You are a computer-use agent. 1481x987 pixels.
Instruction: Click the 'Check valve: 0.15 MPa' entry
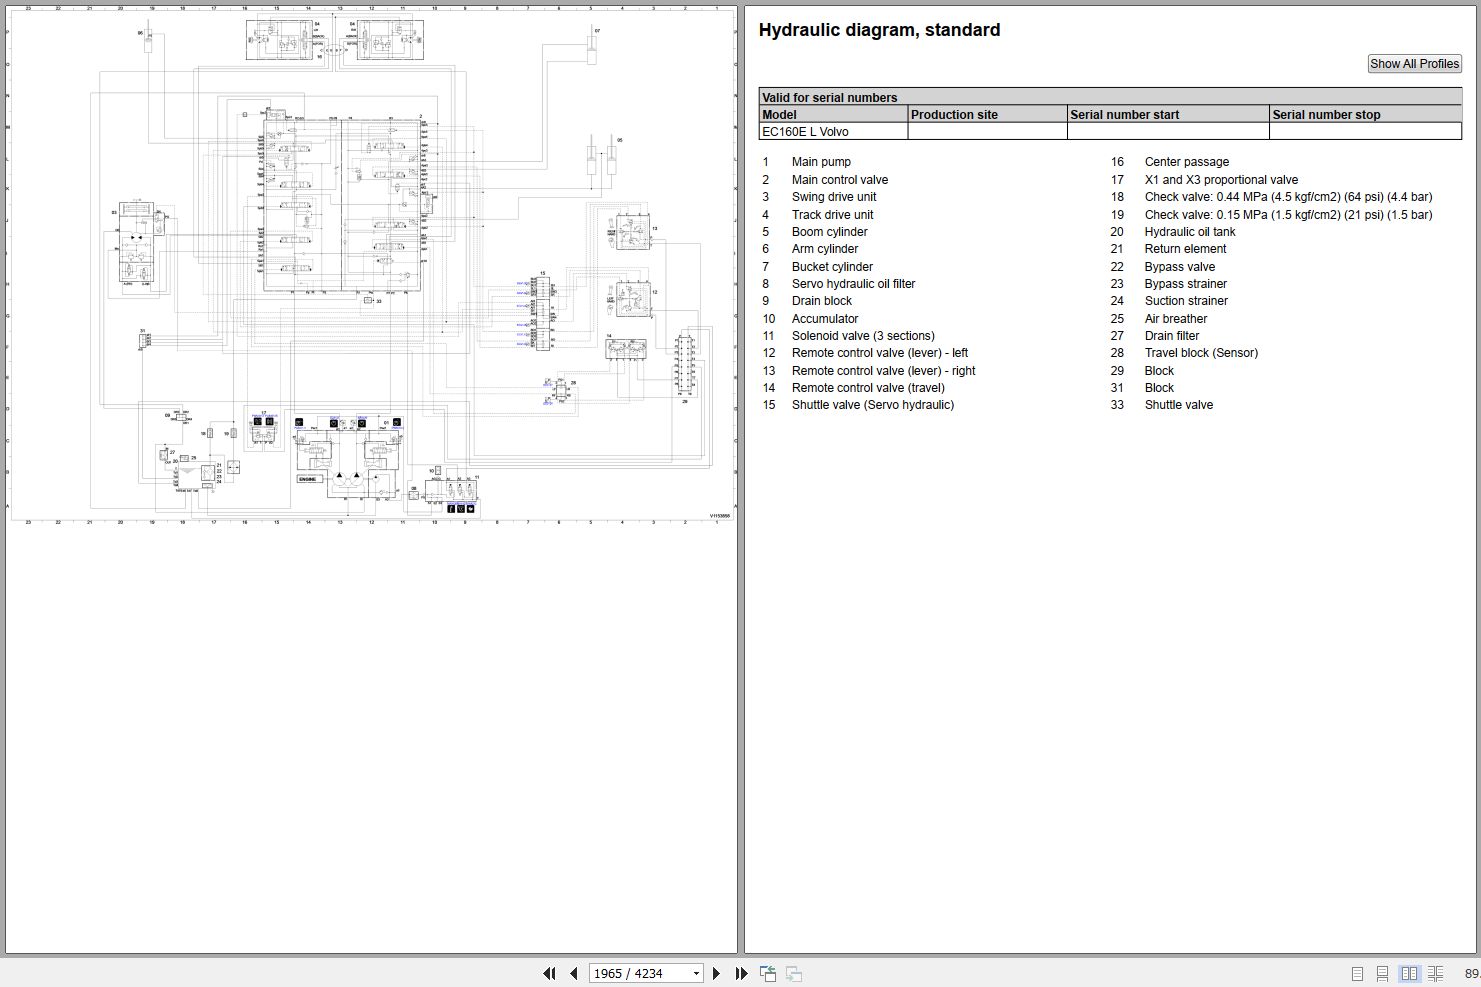pyautogui.click(x=1288, y=215)
